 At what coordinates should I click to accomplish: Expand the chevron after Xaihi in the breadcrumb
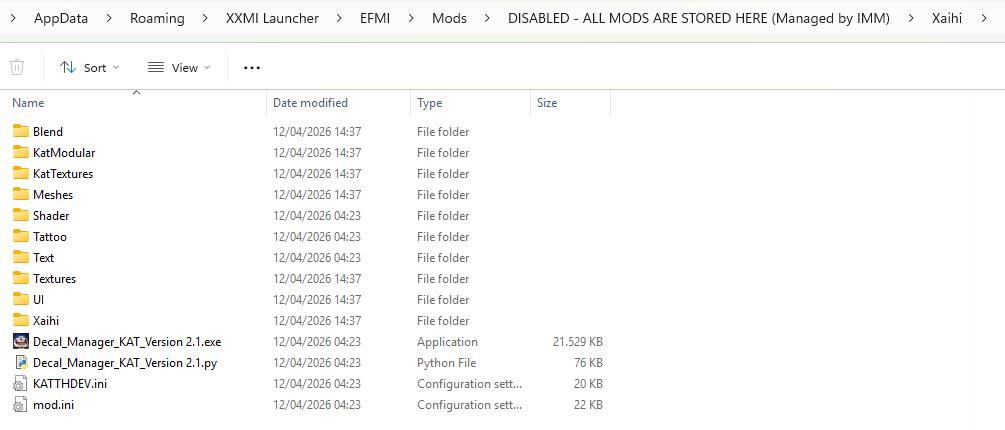point(984,19)
